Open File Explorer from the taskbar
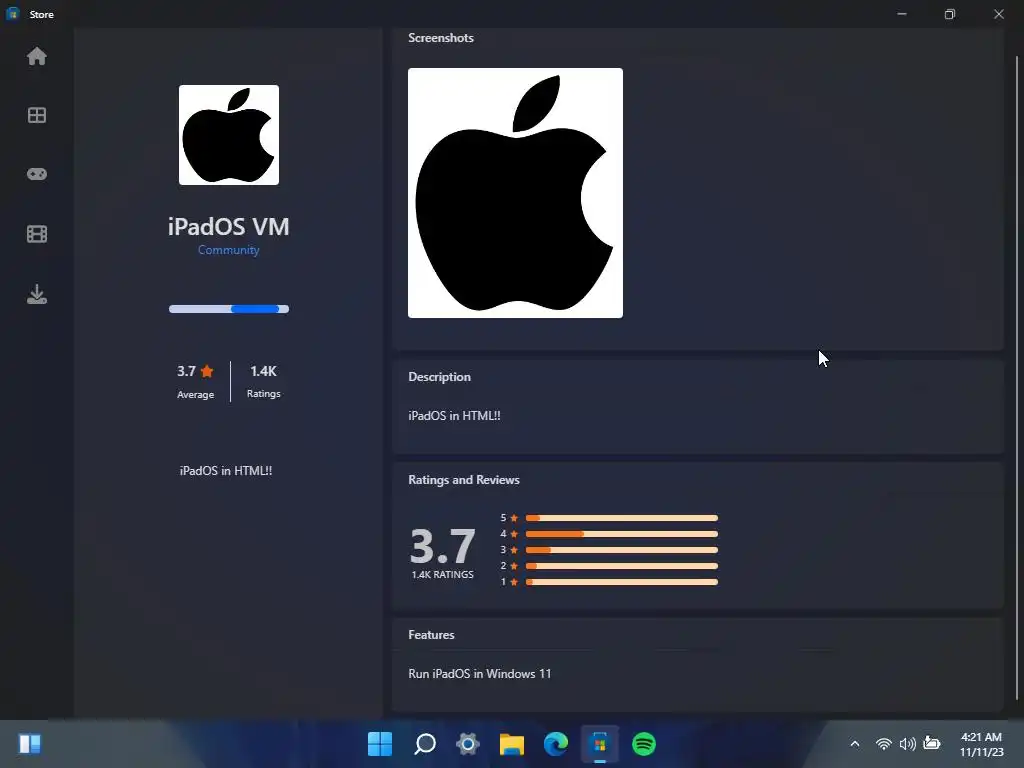Viewport: 1024px width, 768px height. pyautogui.click(x=512, y=744)
